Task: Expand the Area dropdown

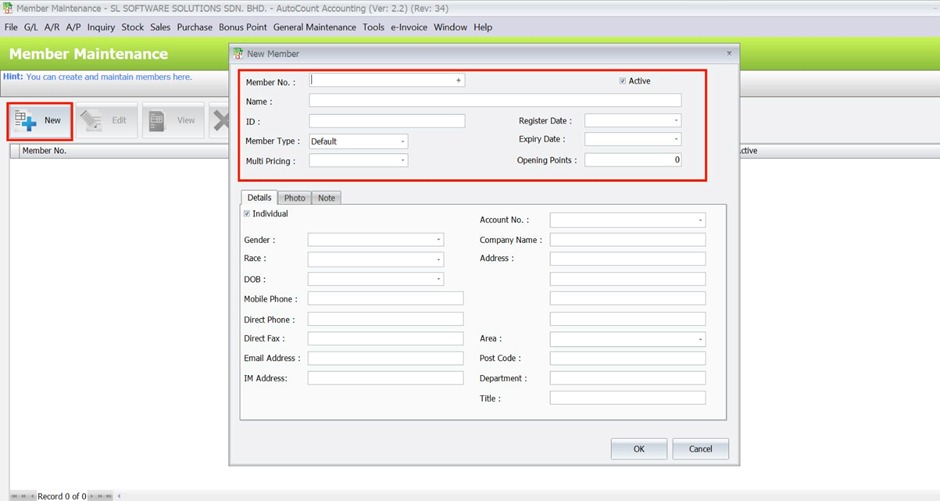Action: pyautogui.click(x=700, y=339)
